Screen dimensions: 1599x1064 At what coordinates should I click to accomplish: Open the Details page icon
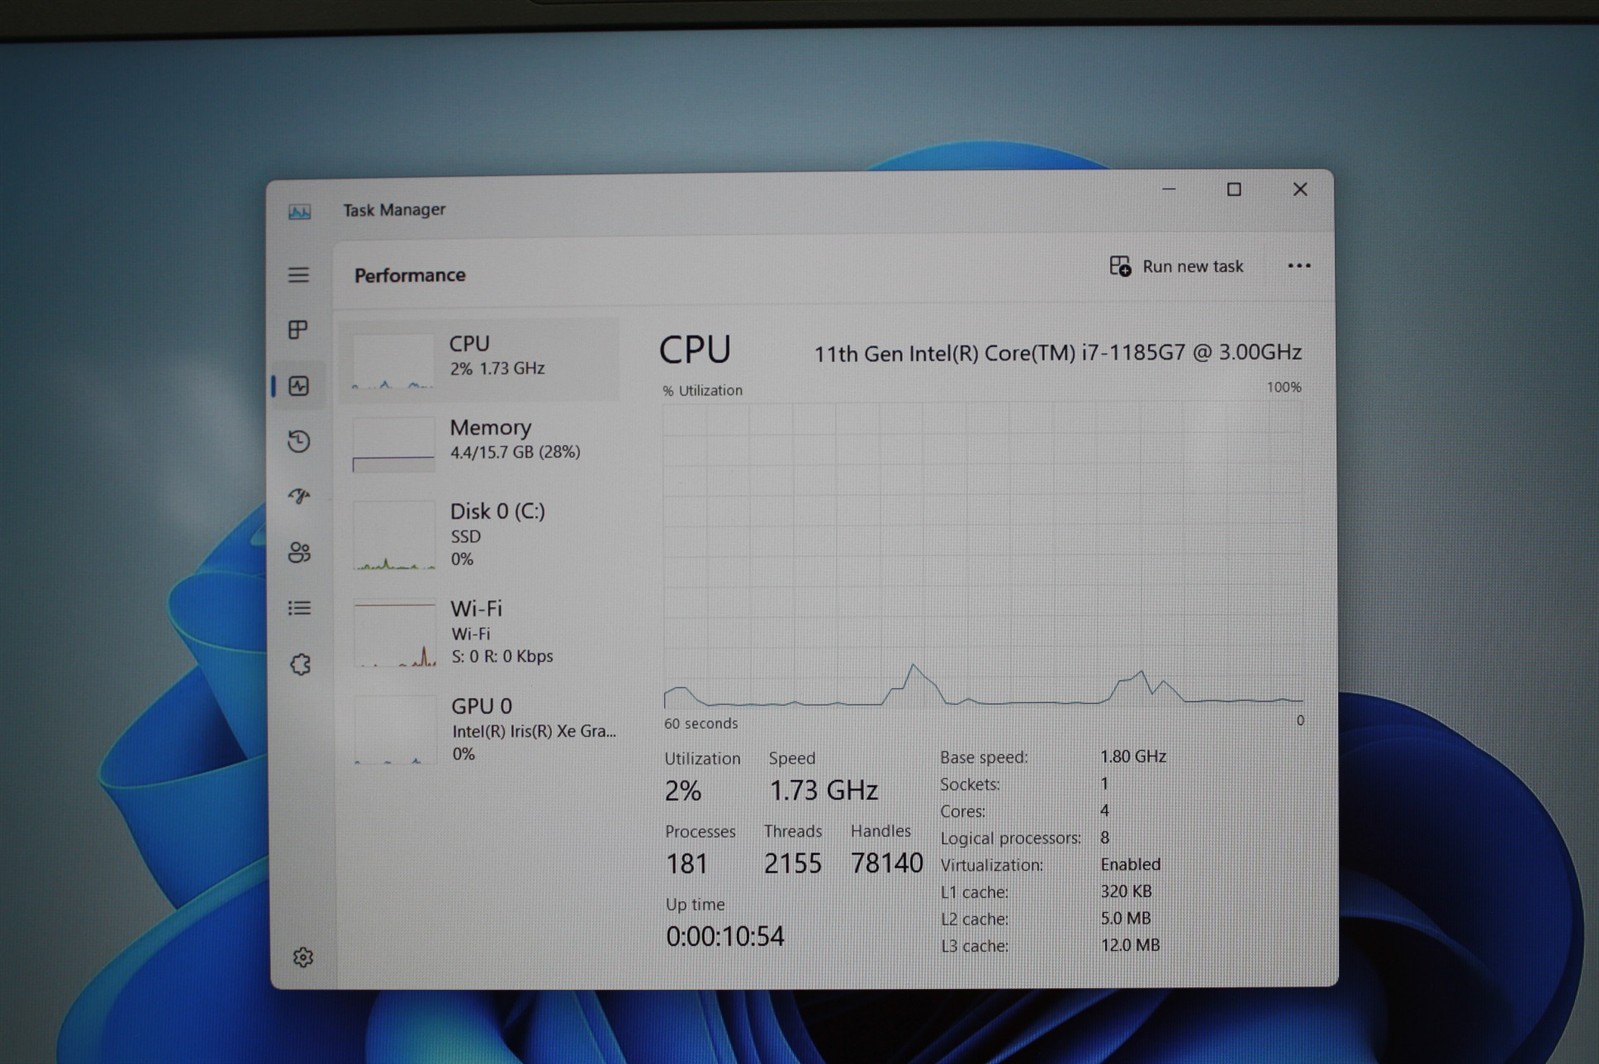(x=299, y=608)
